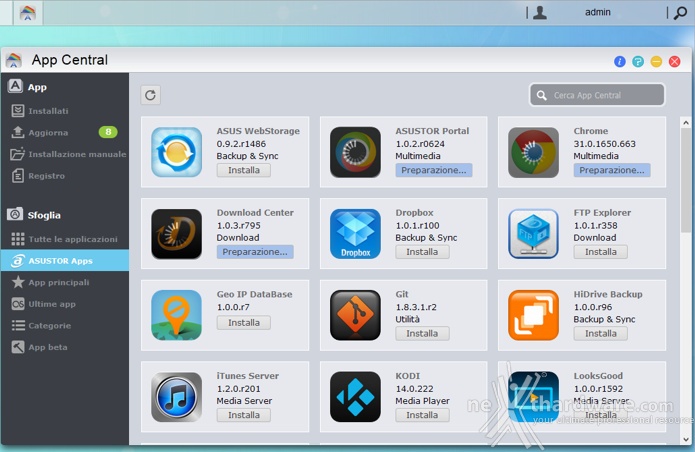
Task: Click Preparazione progress for ASUSTOR Portal
Action: click(x=433, y=170)
